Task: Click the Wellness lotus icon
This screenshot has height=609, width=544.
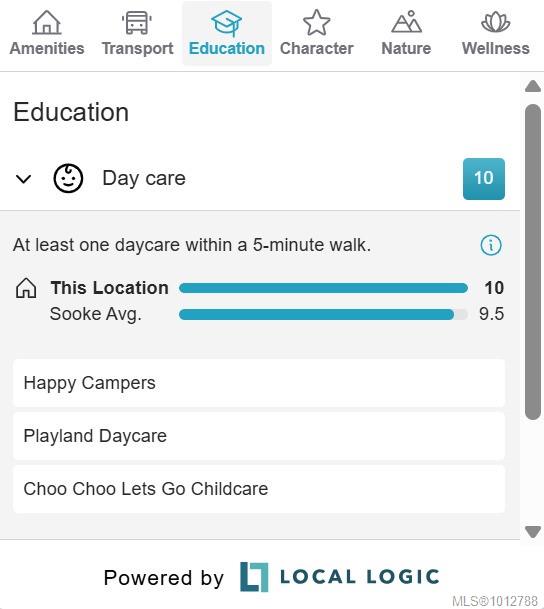Action: [x=495, y=22]
